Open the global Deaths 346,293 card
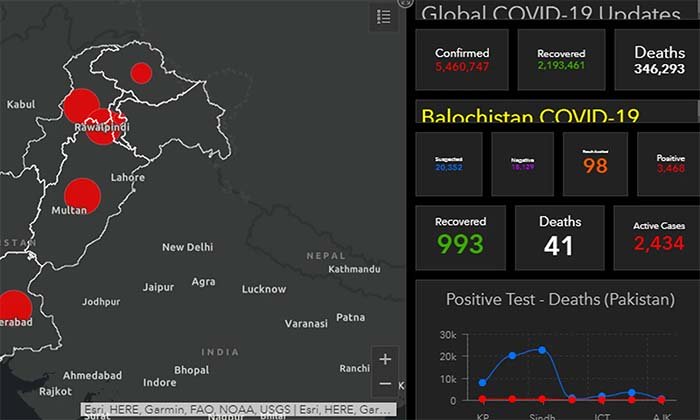This screenshot has height=420, width=700. click(657, 60)
